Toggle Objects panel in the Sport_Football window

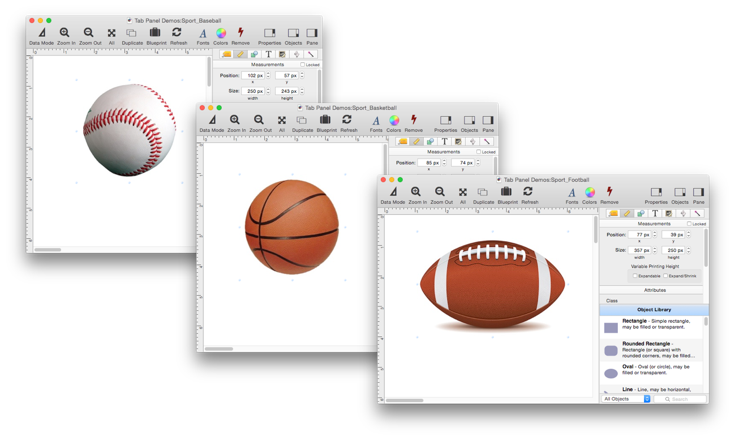(680, 195)
